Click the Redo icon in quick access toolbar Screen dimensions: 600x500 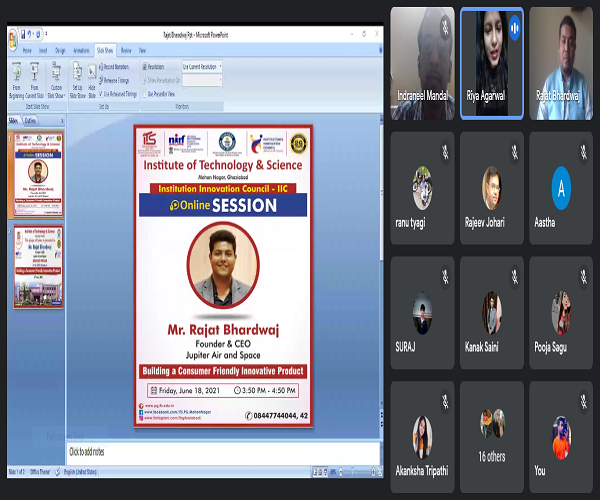click(x=38, y=34)
